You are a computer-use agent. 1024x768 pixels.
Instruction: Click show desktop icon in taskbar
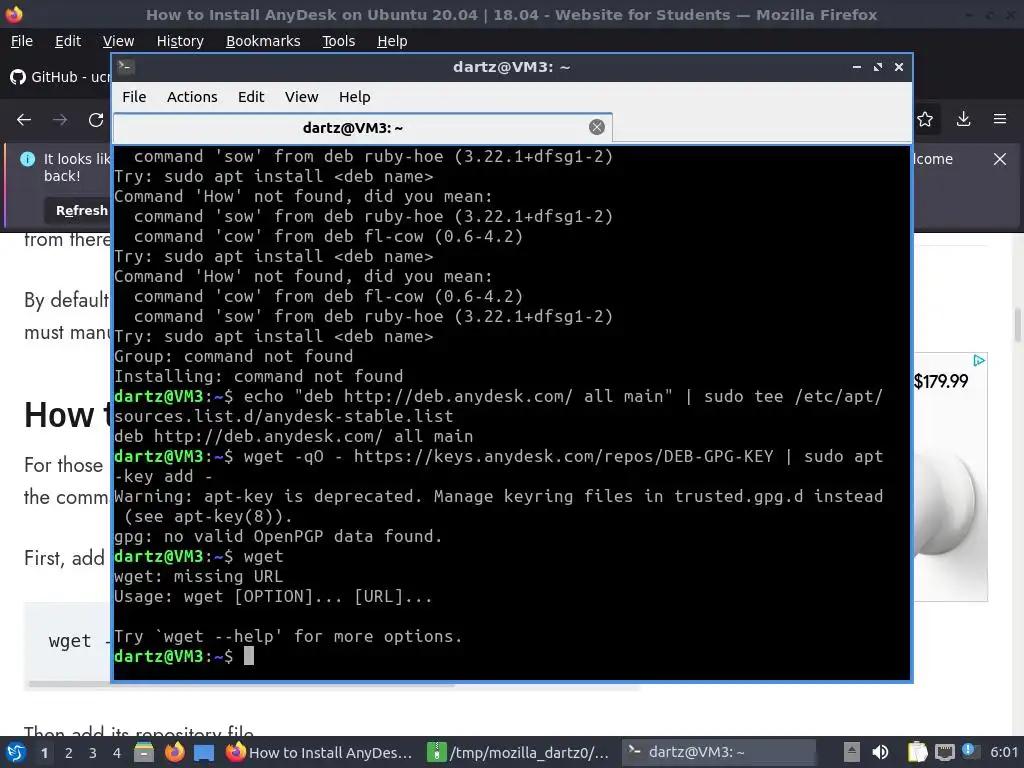coord(204,753)
